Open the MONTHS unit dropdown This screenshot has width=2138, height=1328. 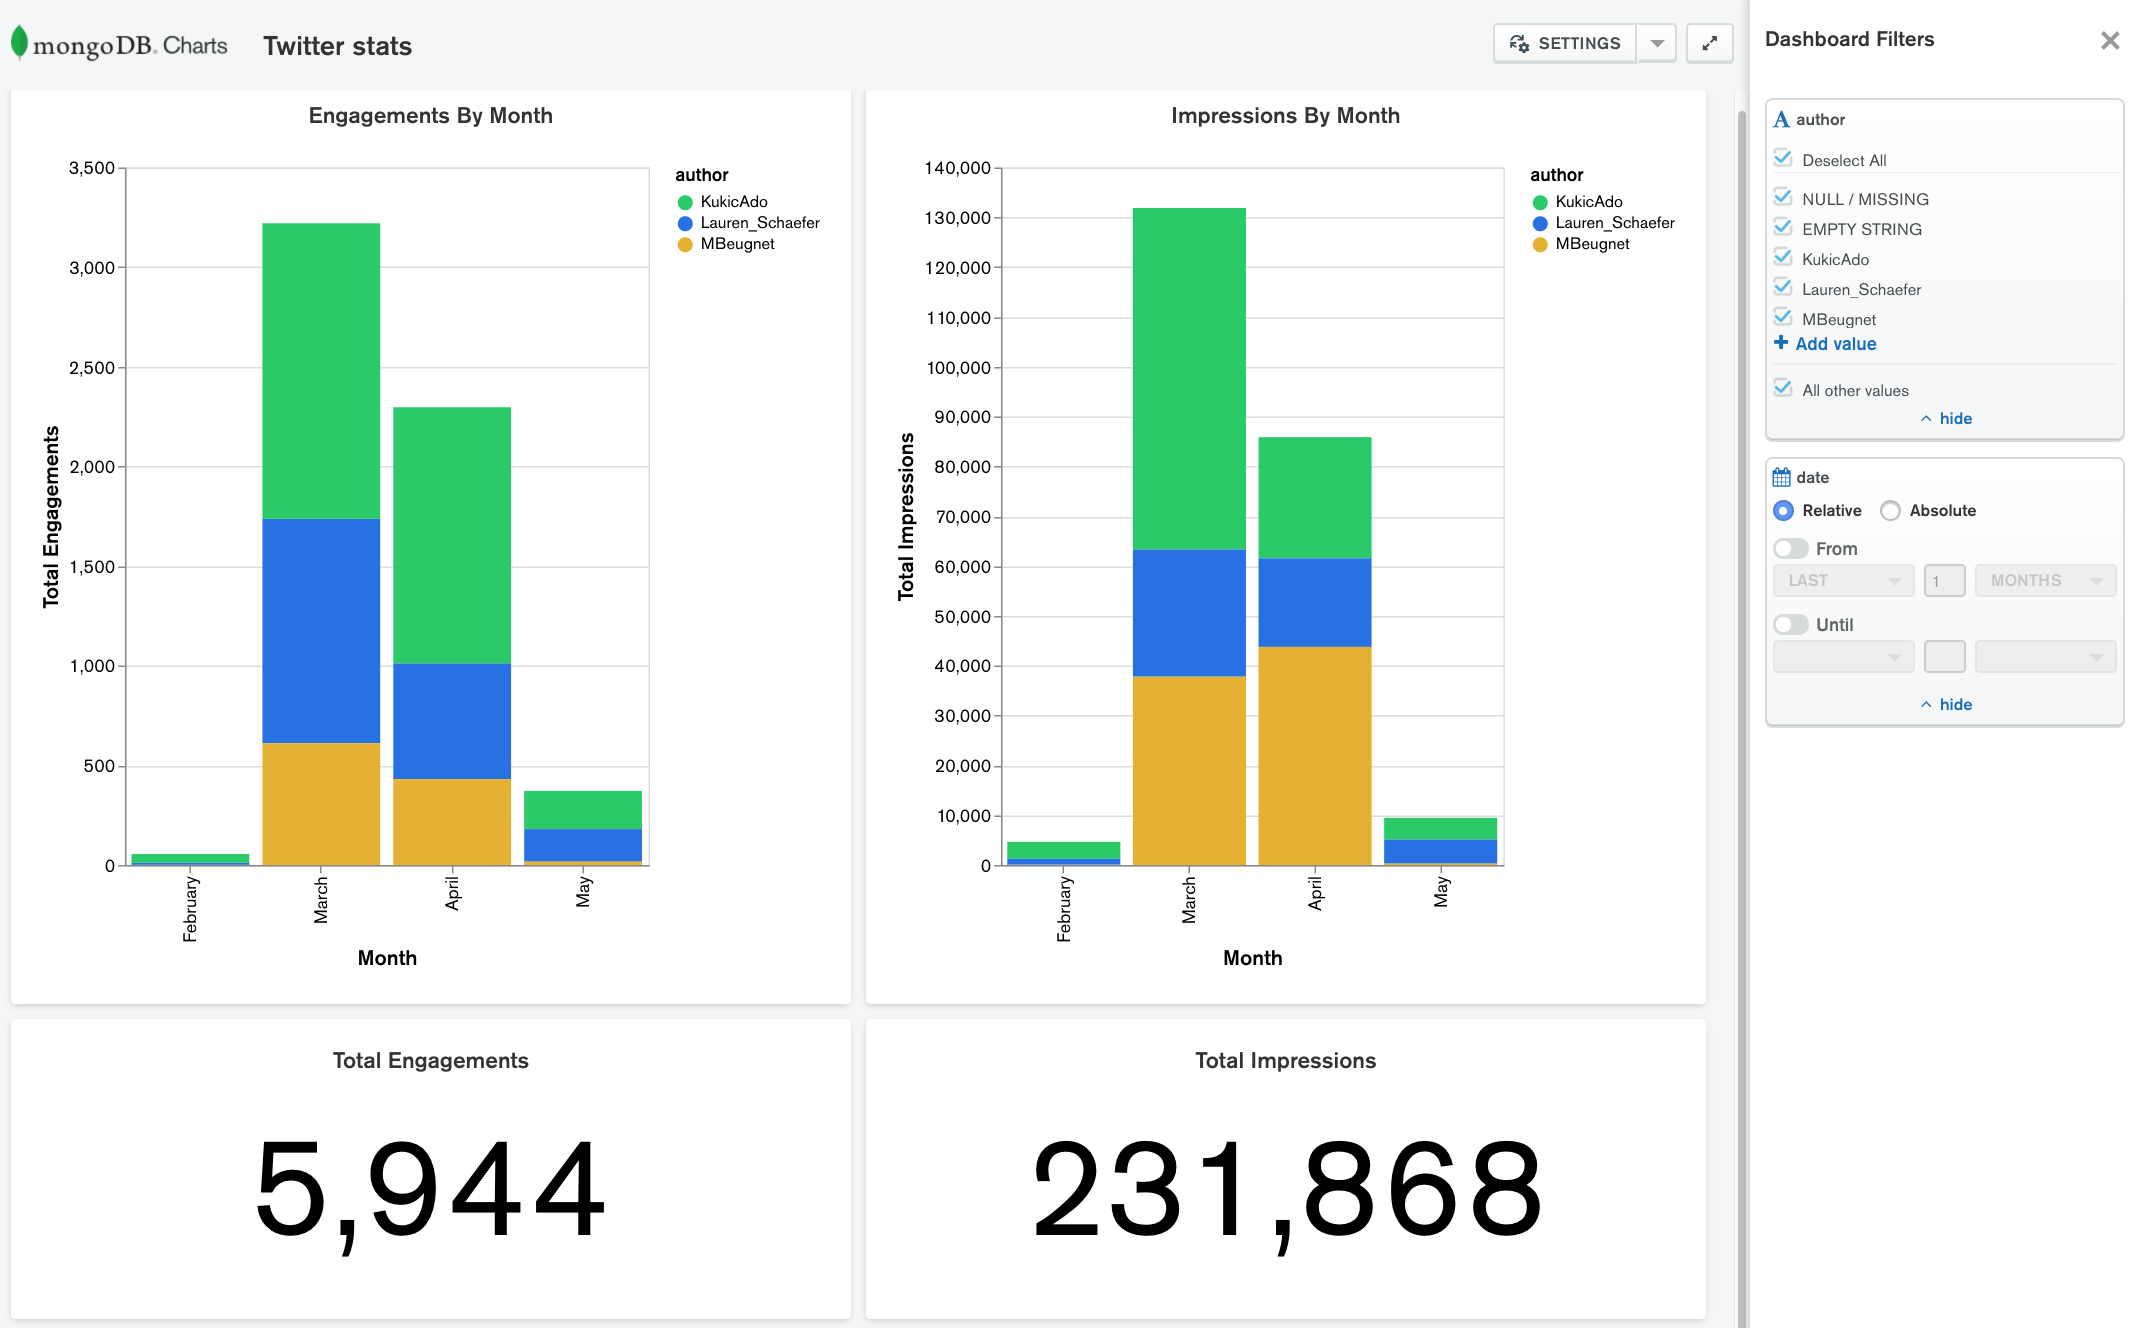[x=2044, y=581]
